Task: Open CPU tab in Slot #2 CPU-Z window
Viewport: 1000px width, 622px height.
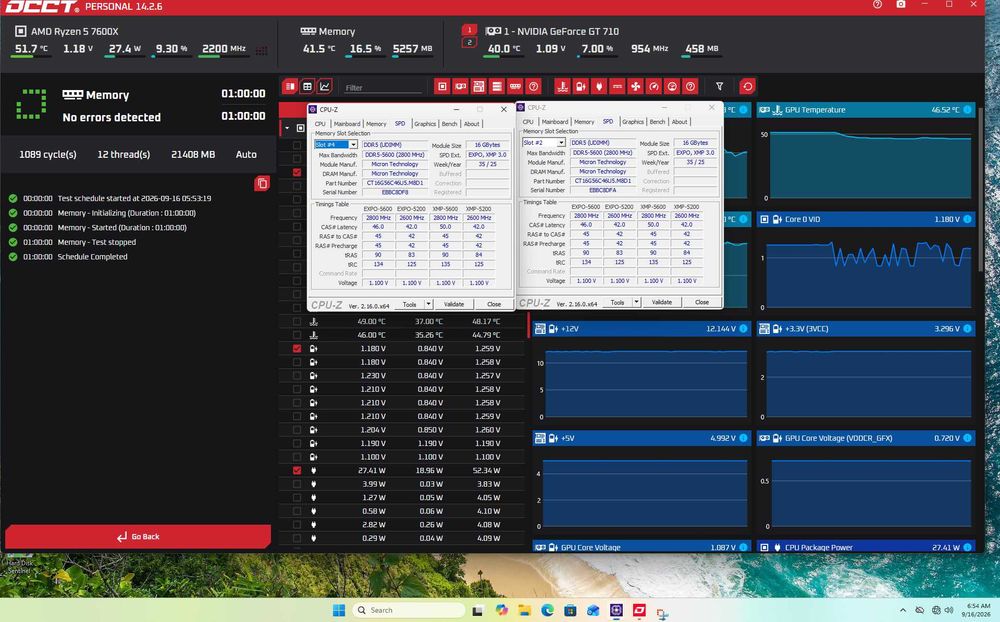Action: point(528,122)
